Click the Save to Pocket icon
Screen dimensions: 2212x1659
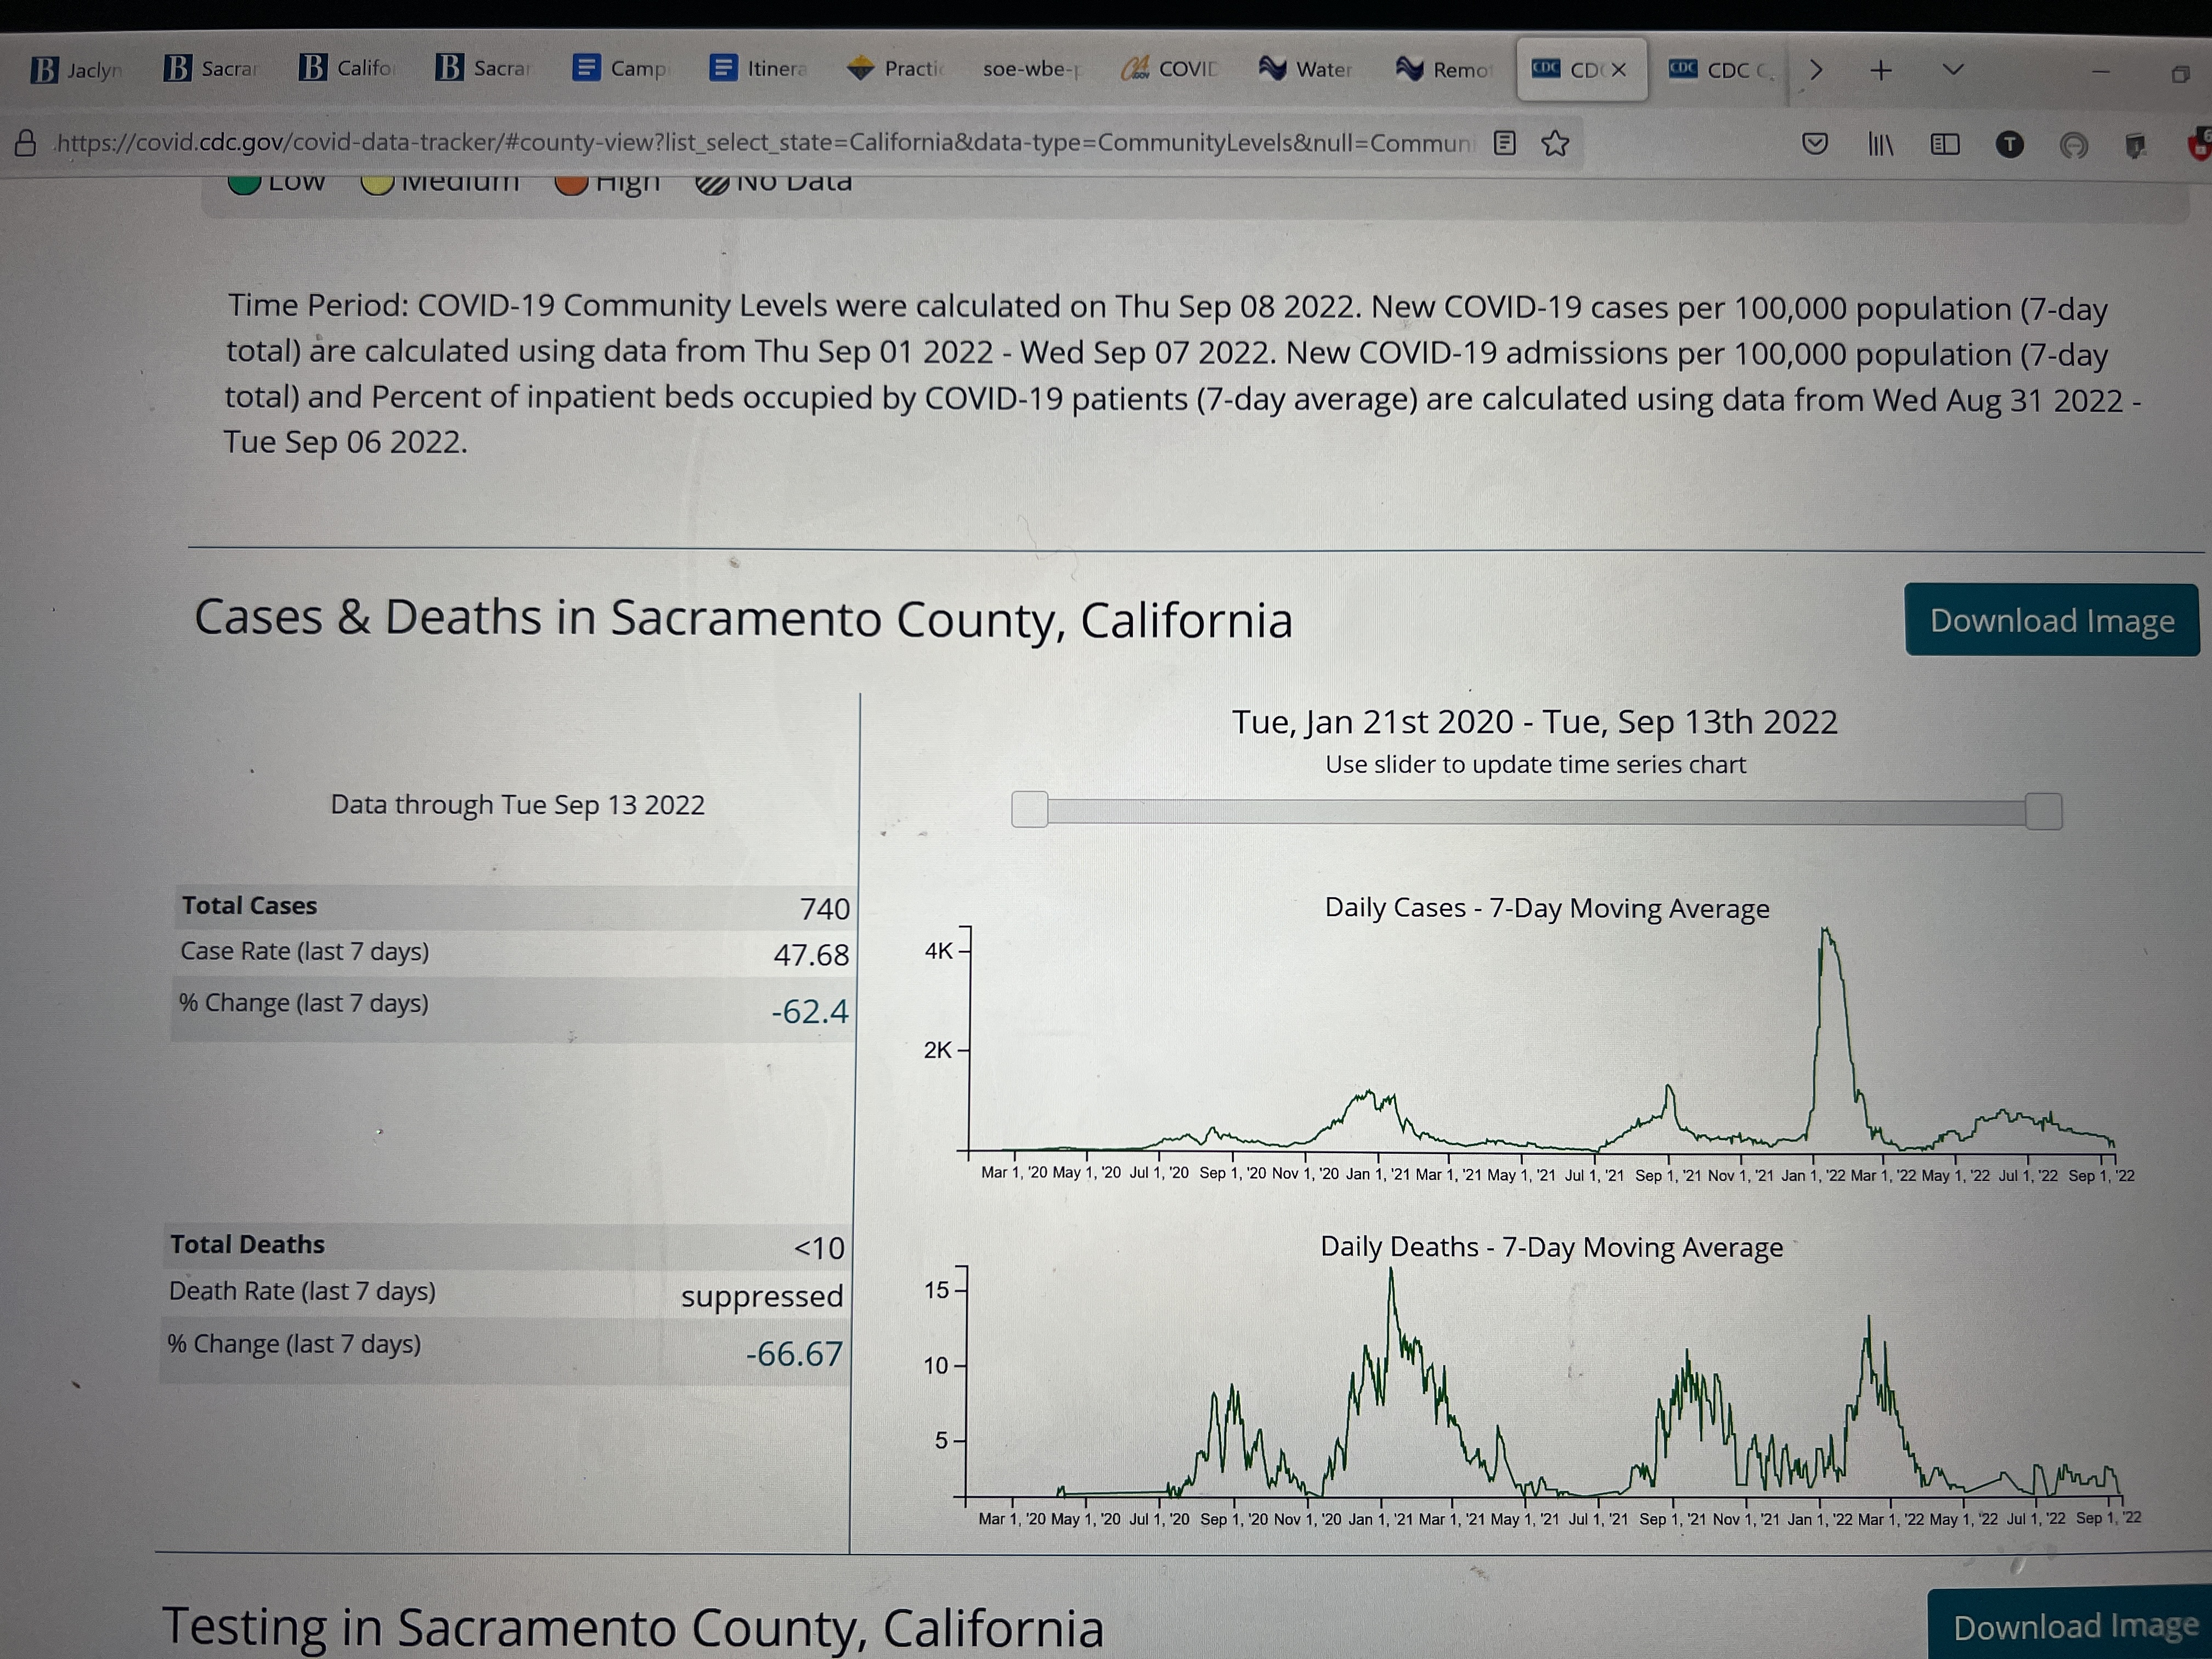(1815, 144)
